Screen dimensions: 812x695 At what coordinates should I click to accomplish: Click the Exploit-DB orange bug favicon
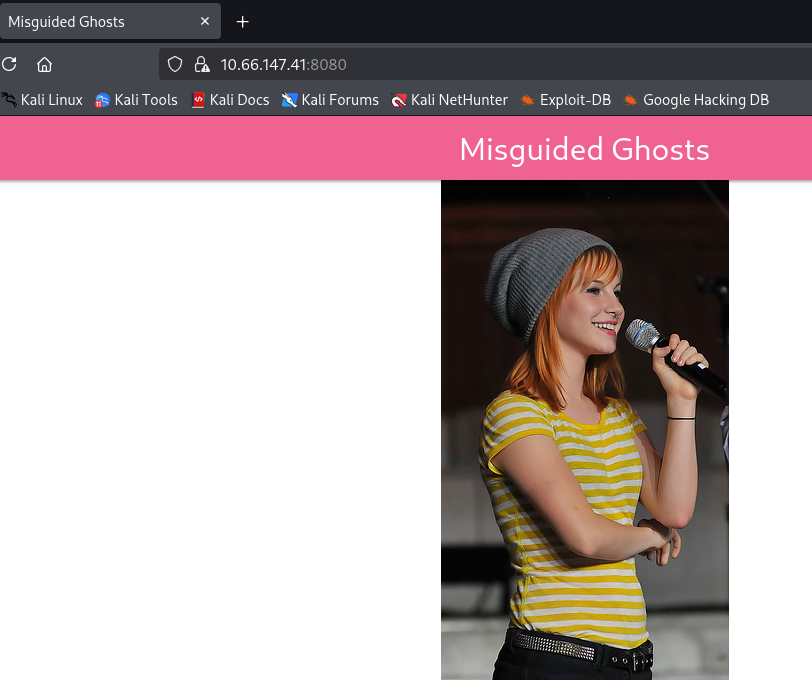[528, 100]
